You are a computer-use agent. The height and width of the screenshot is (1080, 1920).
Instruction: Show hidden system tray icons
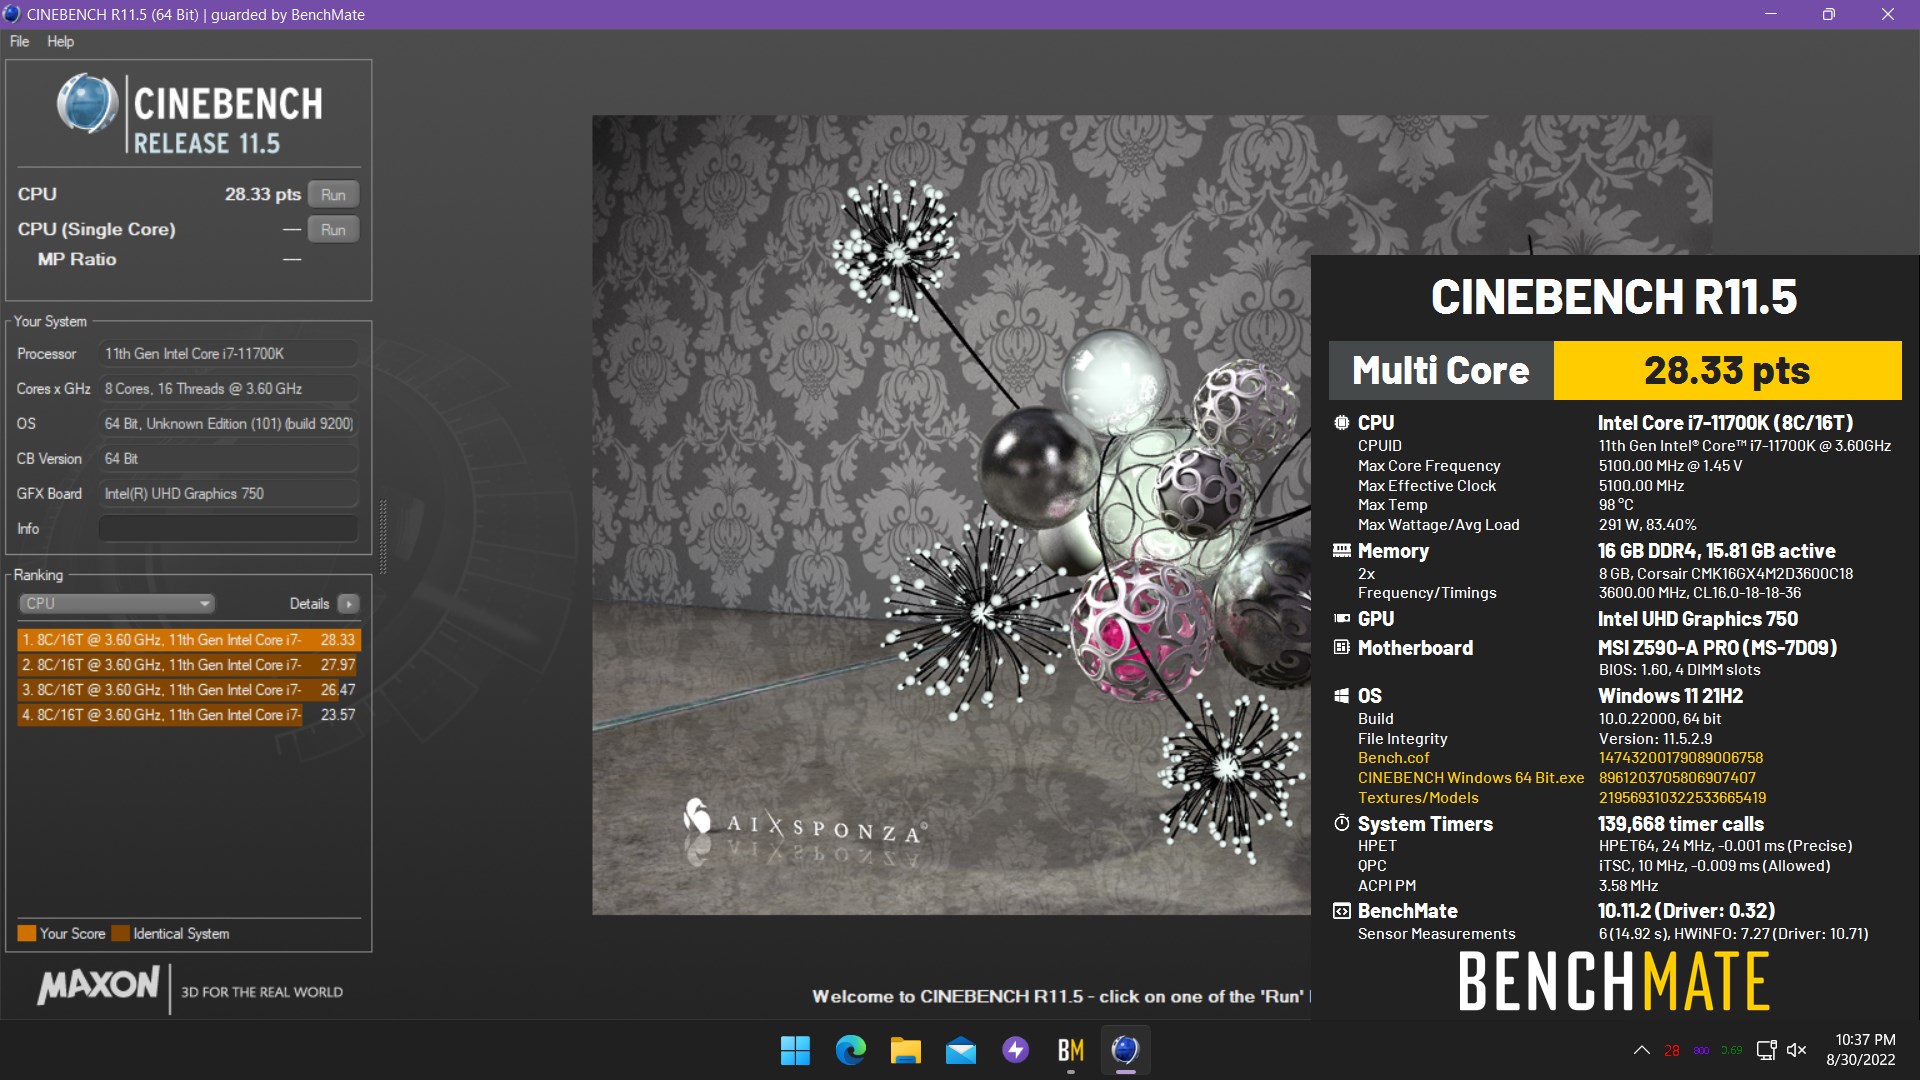(1641, 1050)
